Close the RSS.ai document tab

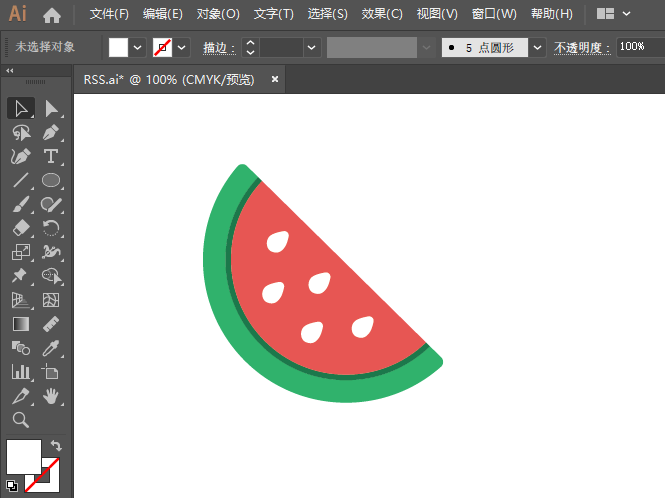(x=275, y=78)
